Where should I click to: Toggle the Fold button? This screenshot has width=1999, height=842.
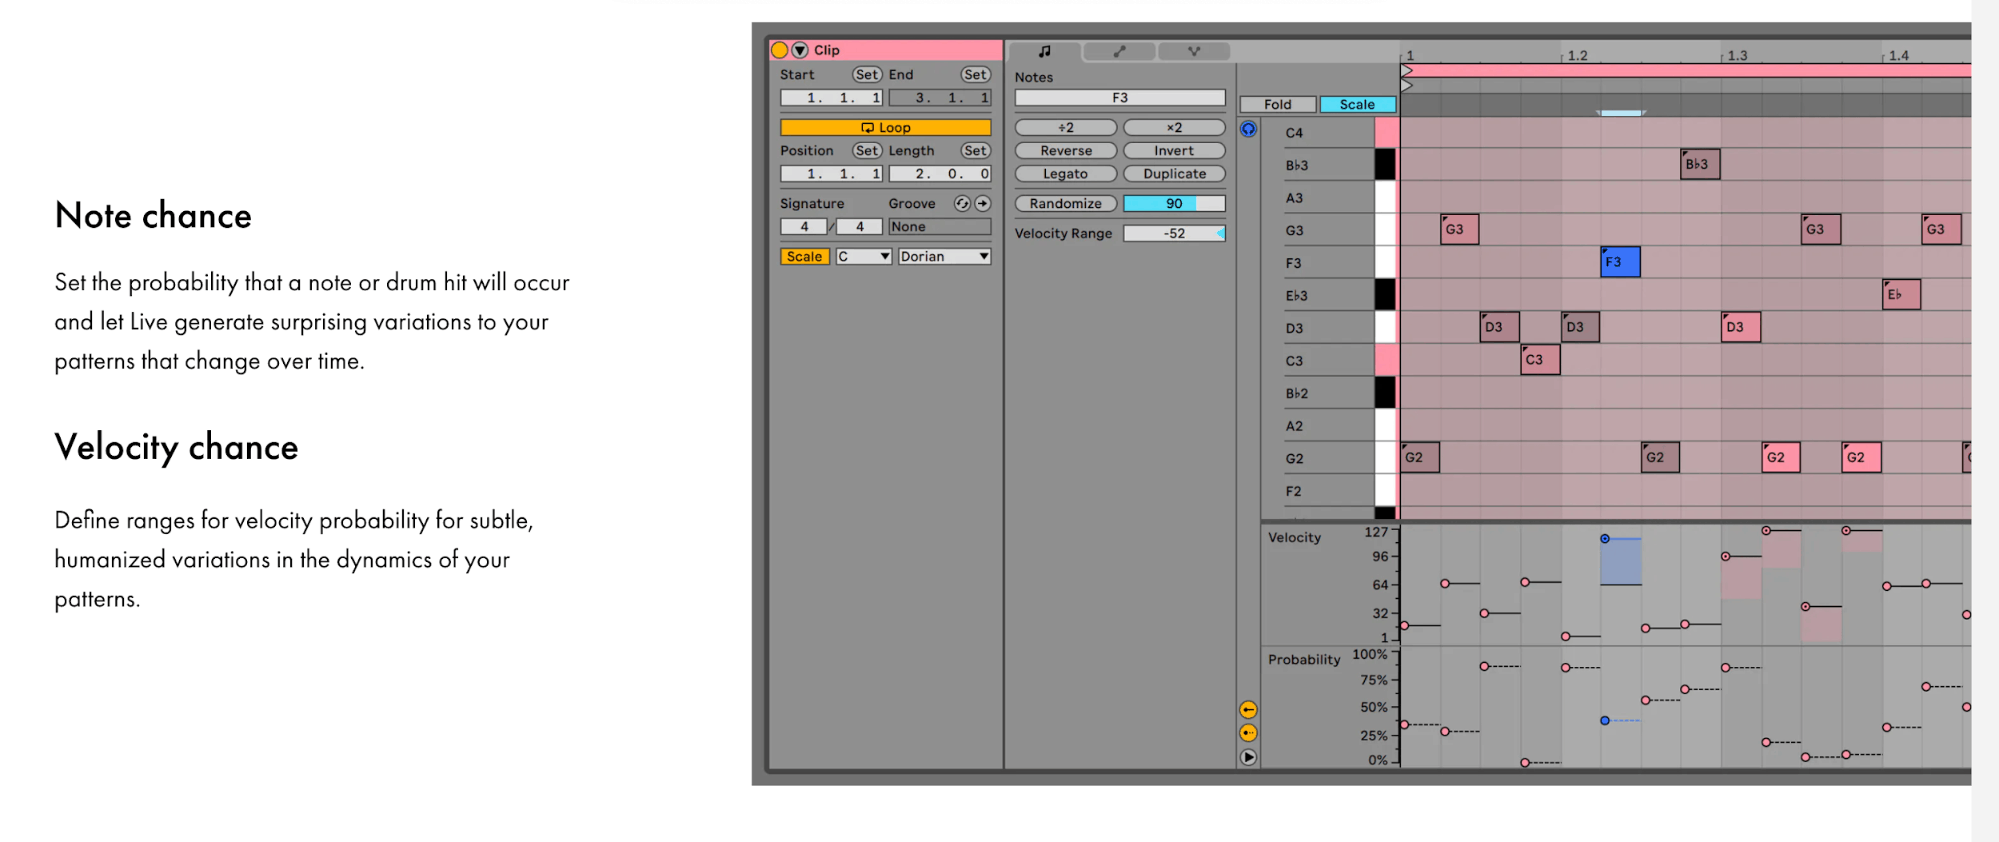pos(1278,105)
